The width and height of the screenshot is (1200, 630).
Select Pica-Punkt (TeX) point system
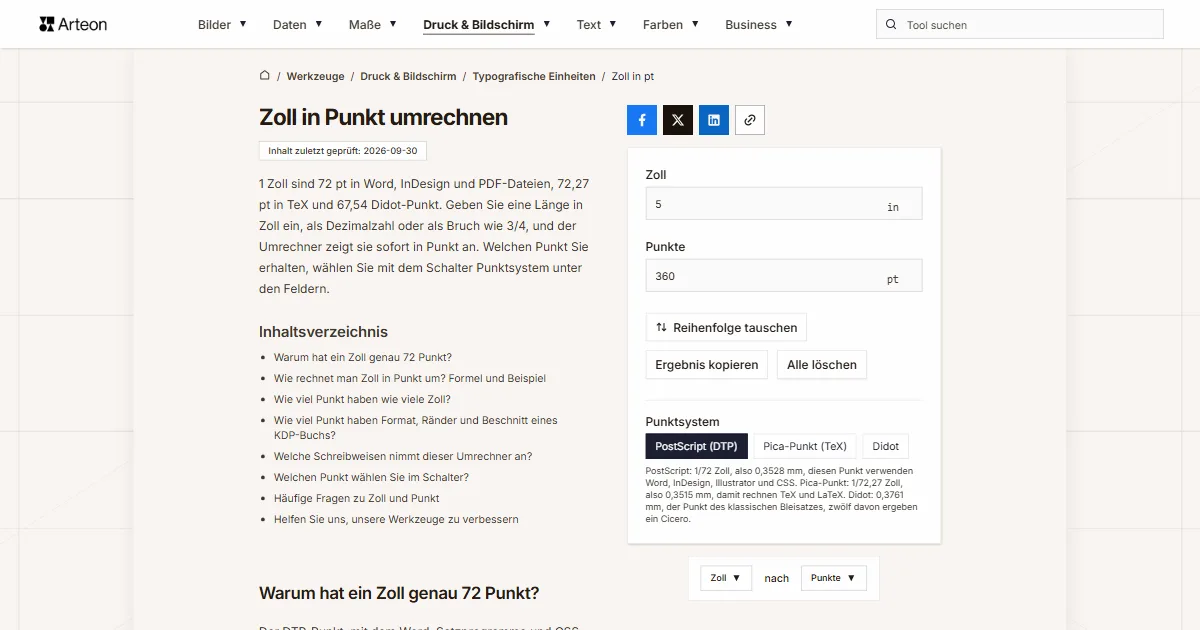(x=805, y=446)
